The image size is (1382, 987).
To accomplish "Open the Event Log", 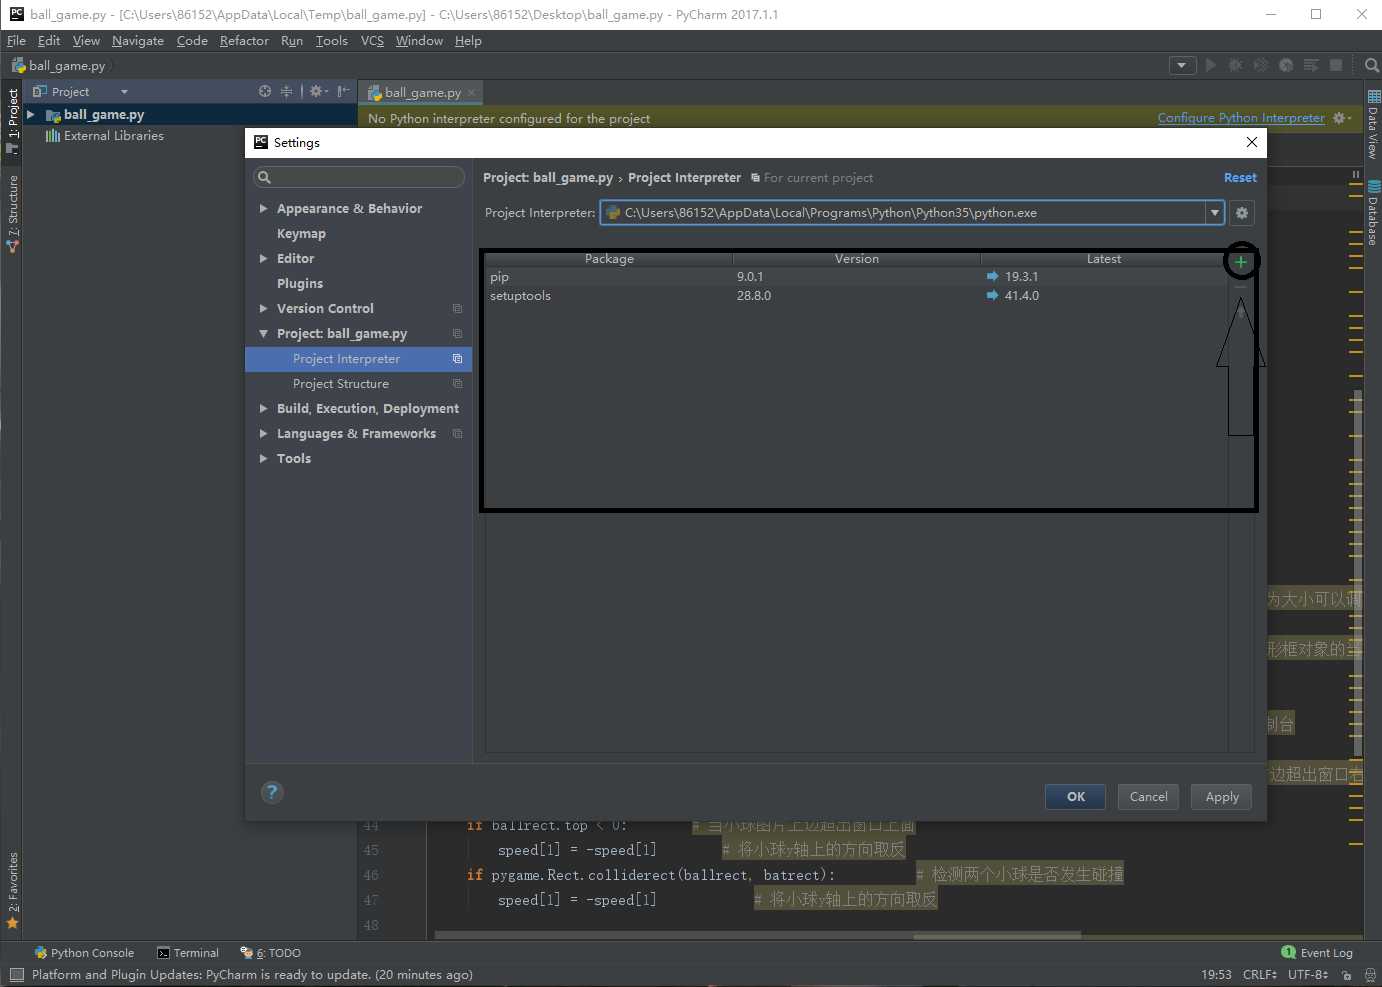I will (1317, 953).
